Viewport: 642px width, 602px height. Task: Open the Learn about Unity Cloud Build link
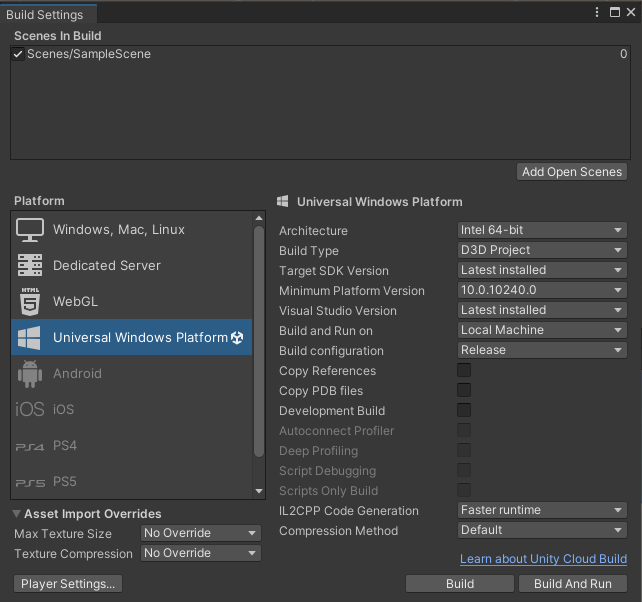point(543,559)
